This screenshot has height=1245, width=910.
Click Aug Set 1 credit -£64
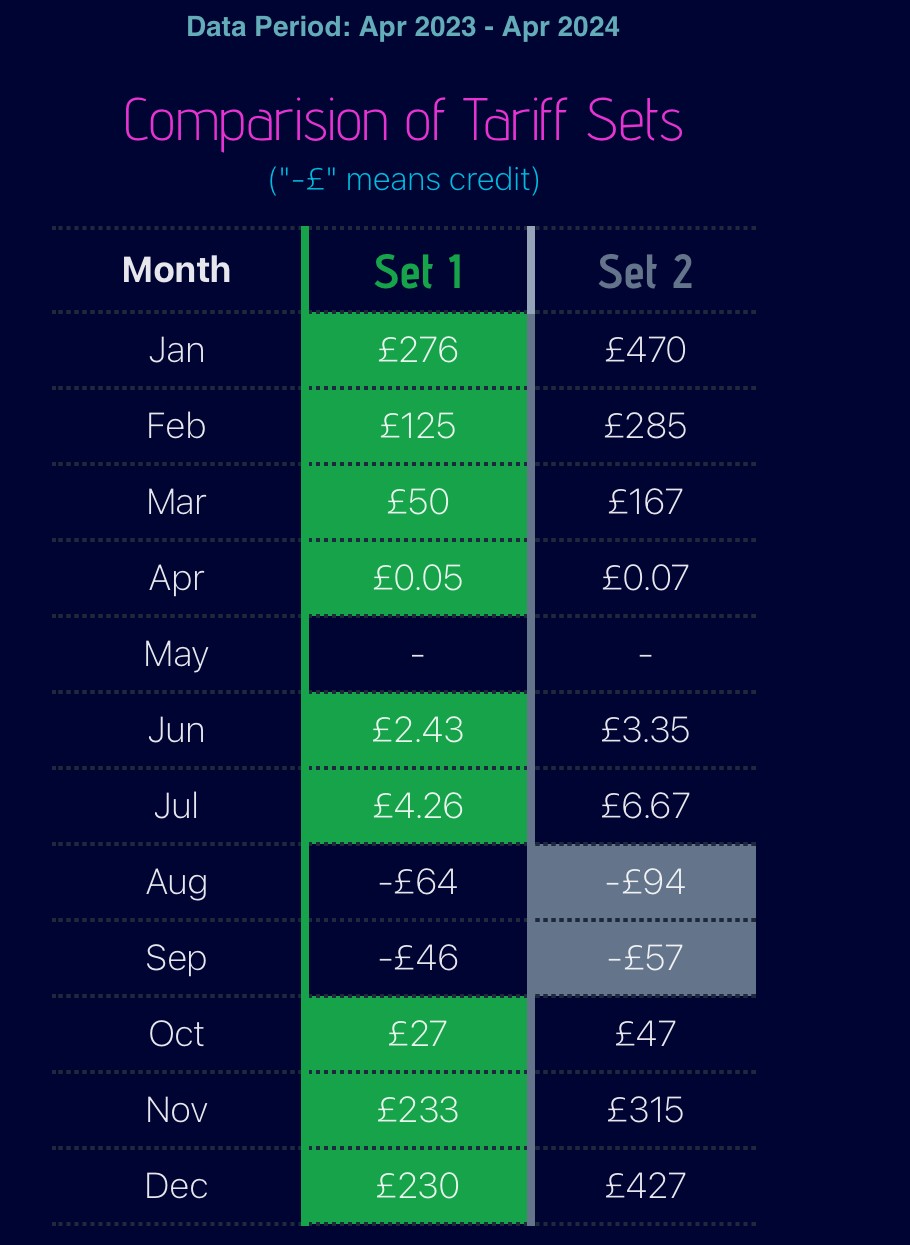coord(418,882)
